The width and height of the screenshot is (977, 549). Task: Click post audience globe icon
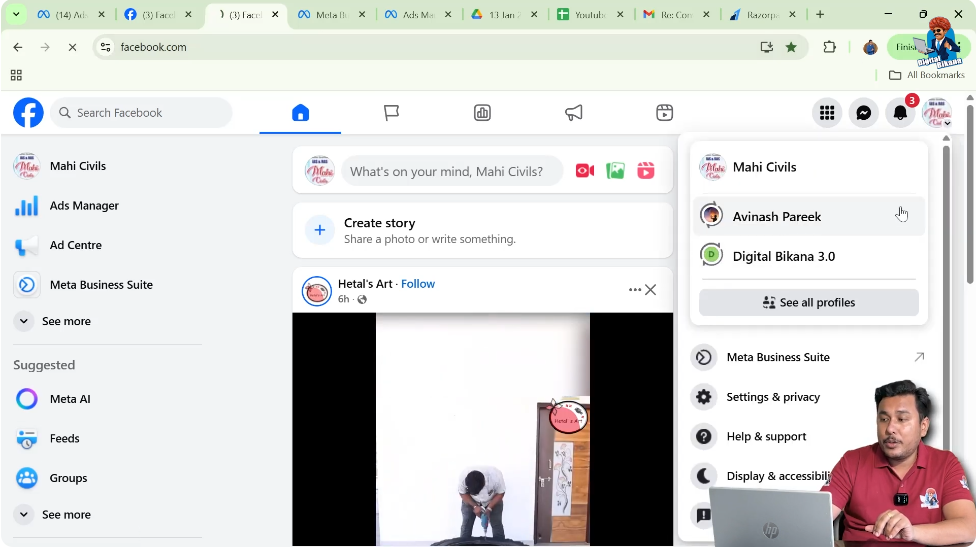coord(362,300)
